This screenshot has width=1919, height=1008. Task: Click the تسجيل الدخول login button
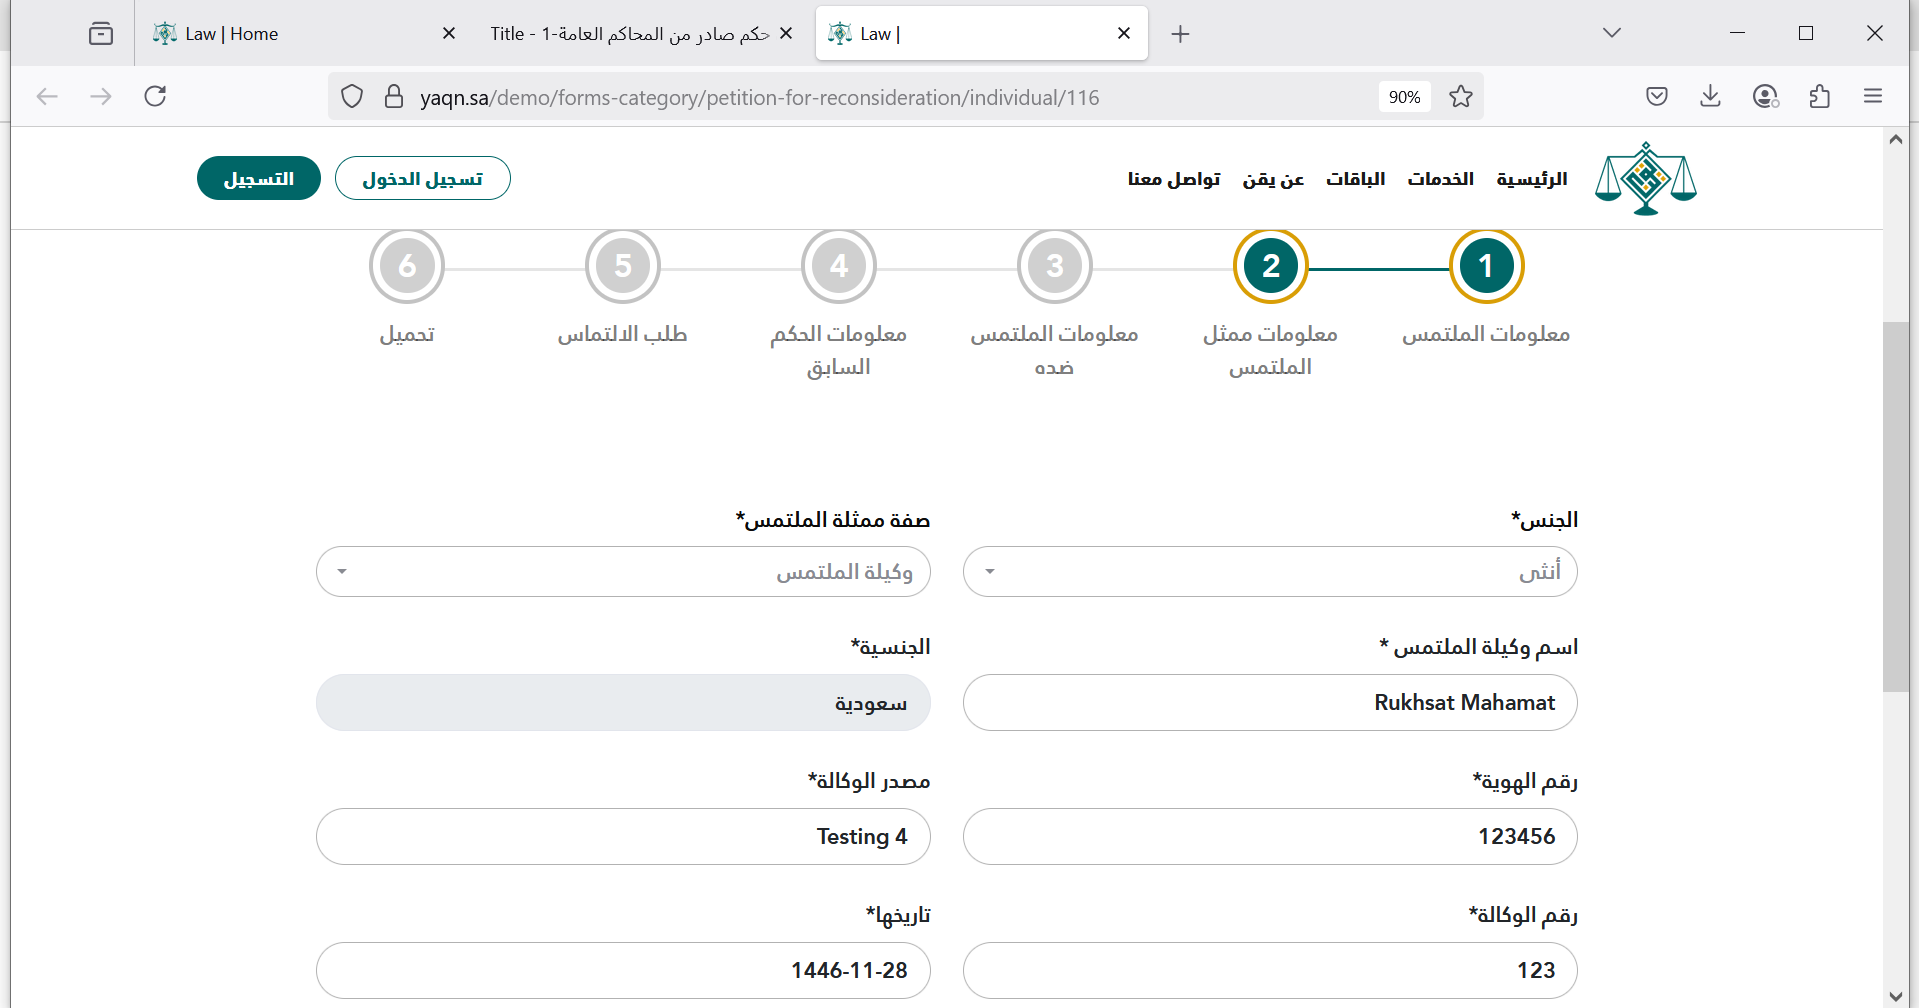[422, 179]
